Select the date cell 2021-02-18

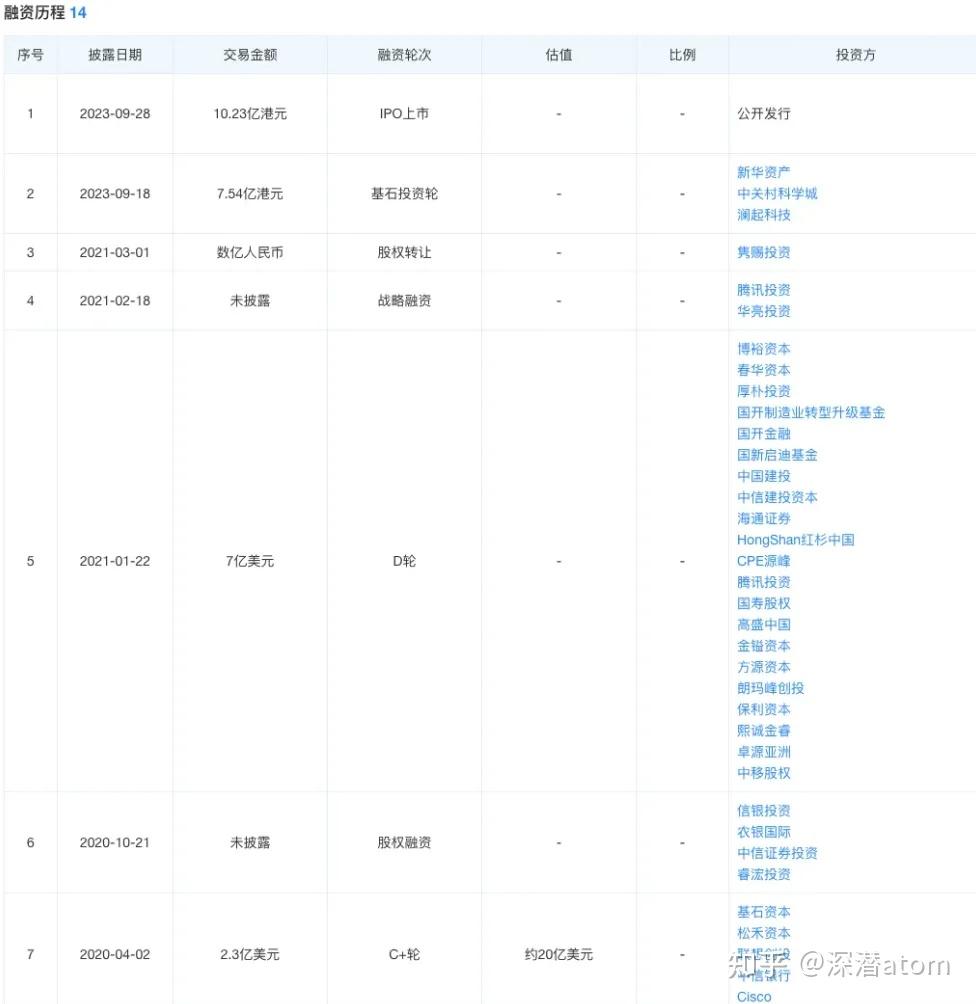tap(115, 300)
